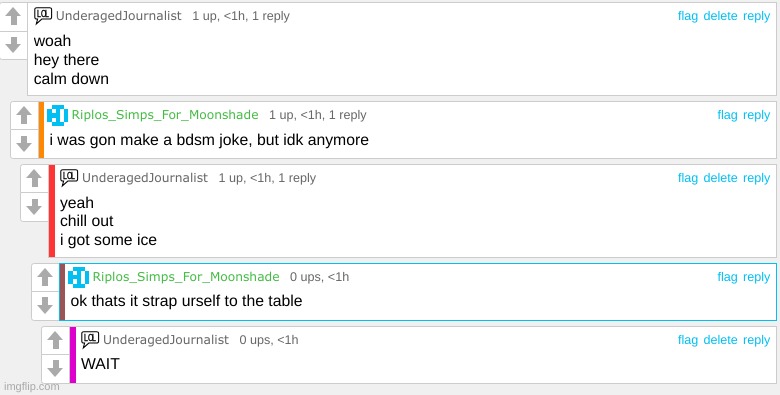Upvote the "i got some ice" comment
Viewport: 780px width, 395px height.
tap(34, 178)
